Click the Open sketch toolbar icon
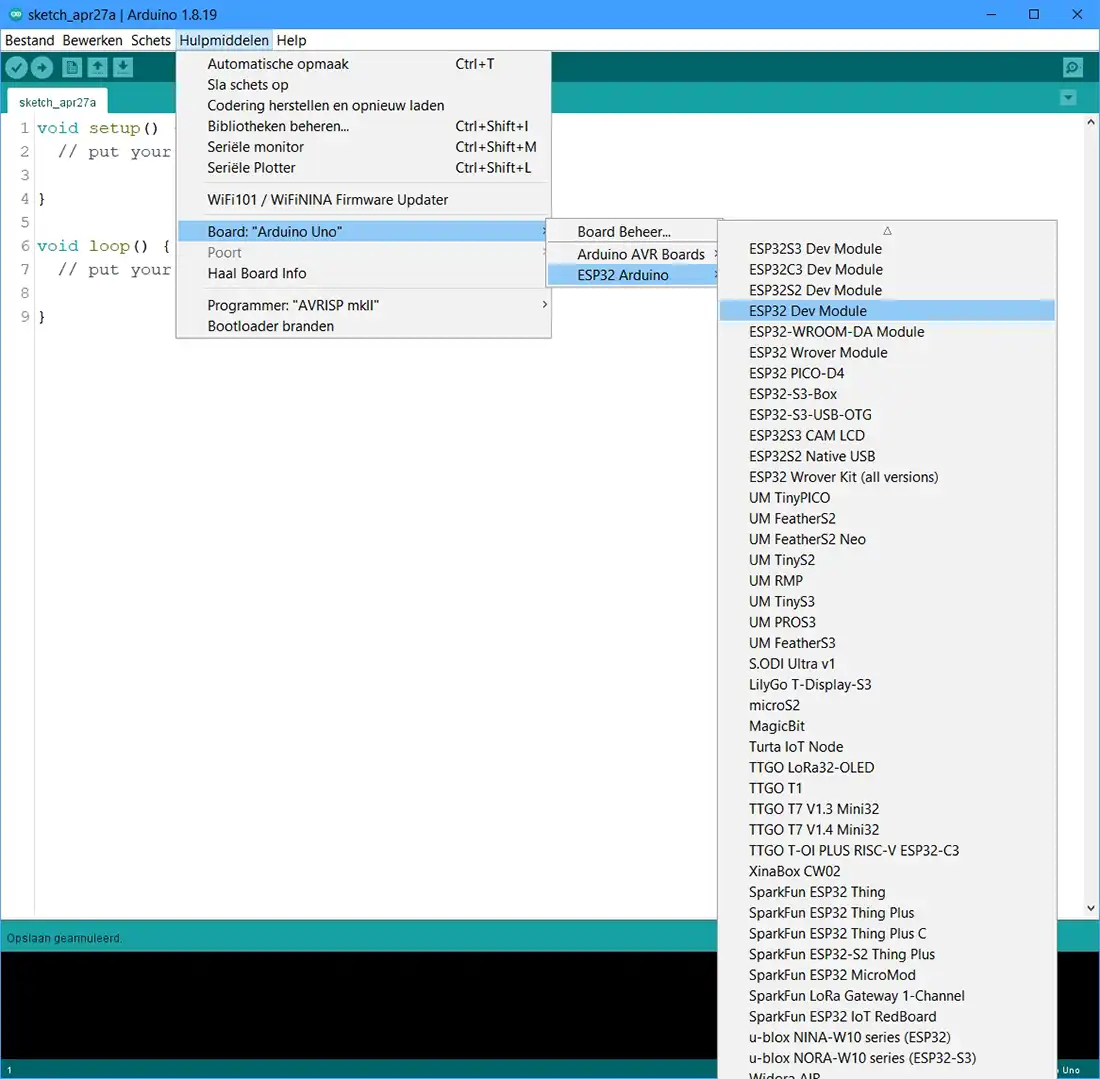The width and height of the screenshot is (1100, 1079). (x=97, y=67)
